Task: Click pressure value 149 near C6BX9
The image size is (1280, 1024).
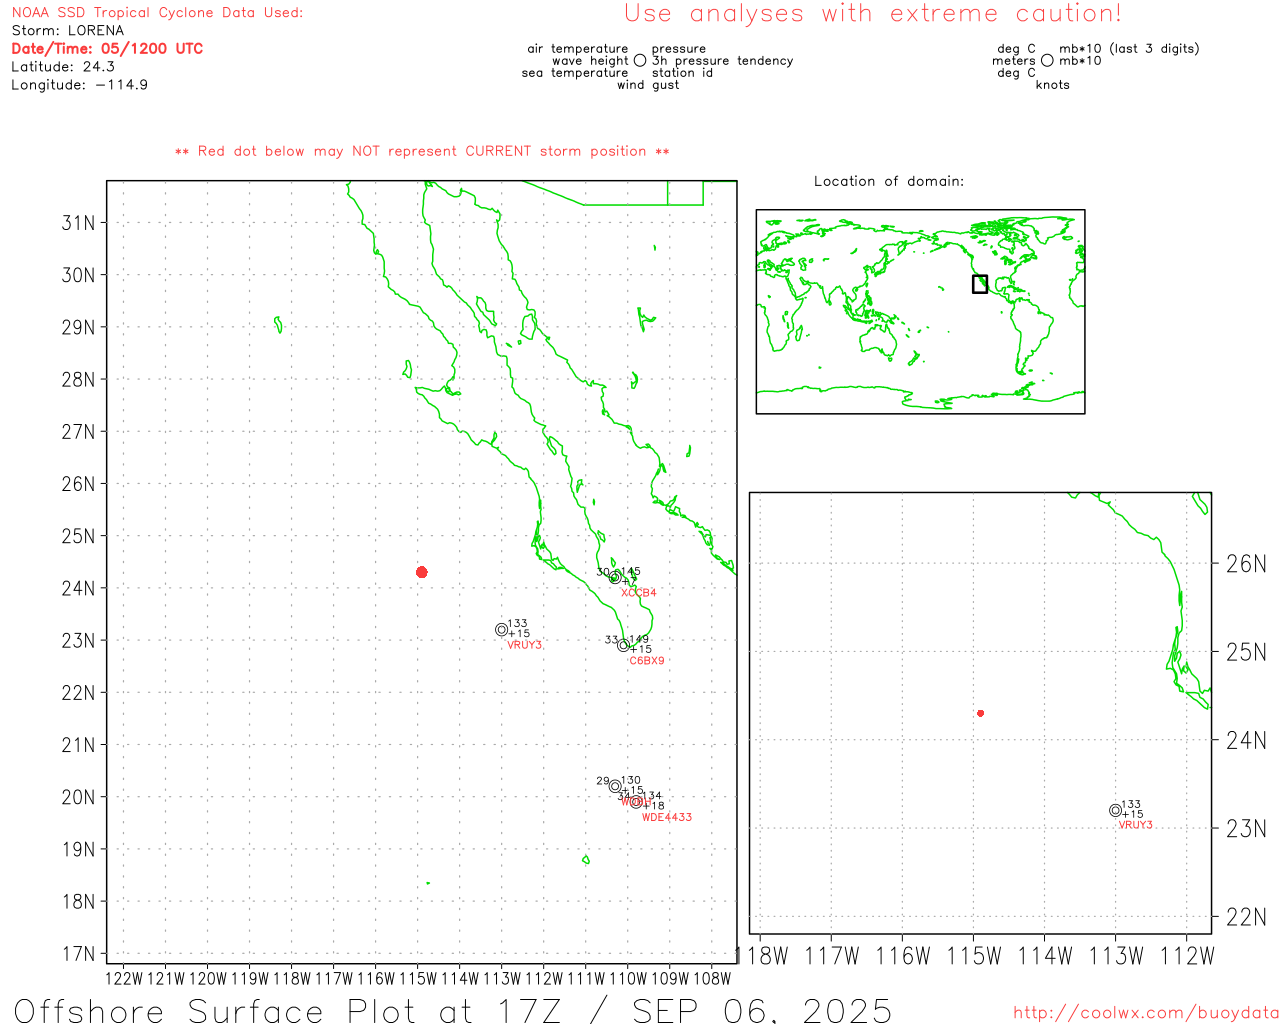Action: [639, 639]
